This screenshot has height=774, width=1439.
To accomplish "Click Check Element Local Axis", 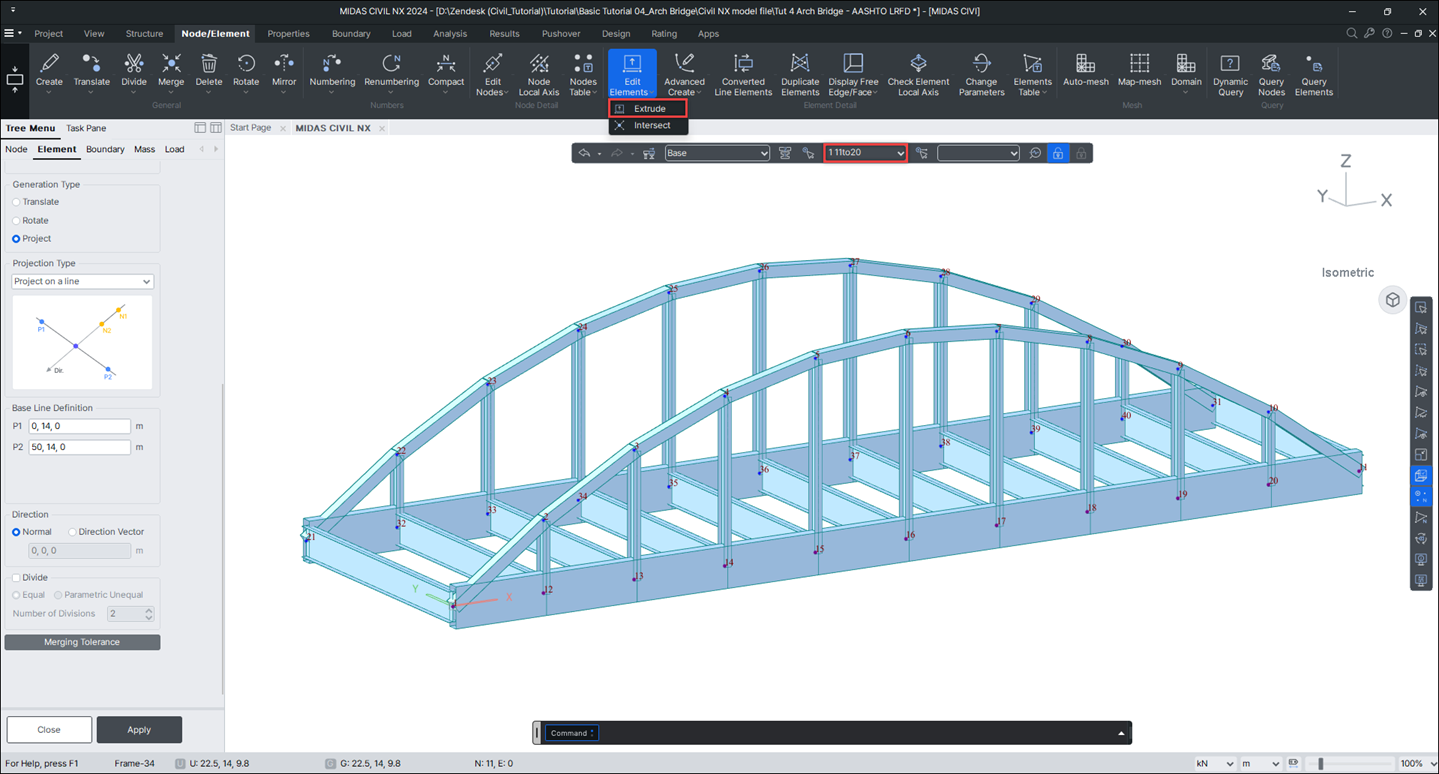I will 918,74.
